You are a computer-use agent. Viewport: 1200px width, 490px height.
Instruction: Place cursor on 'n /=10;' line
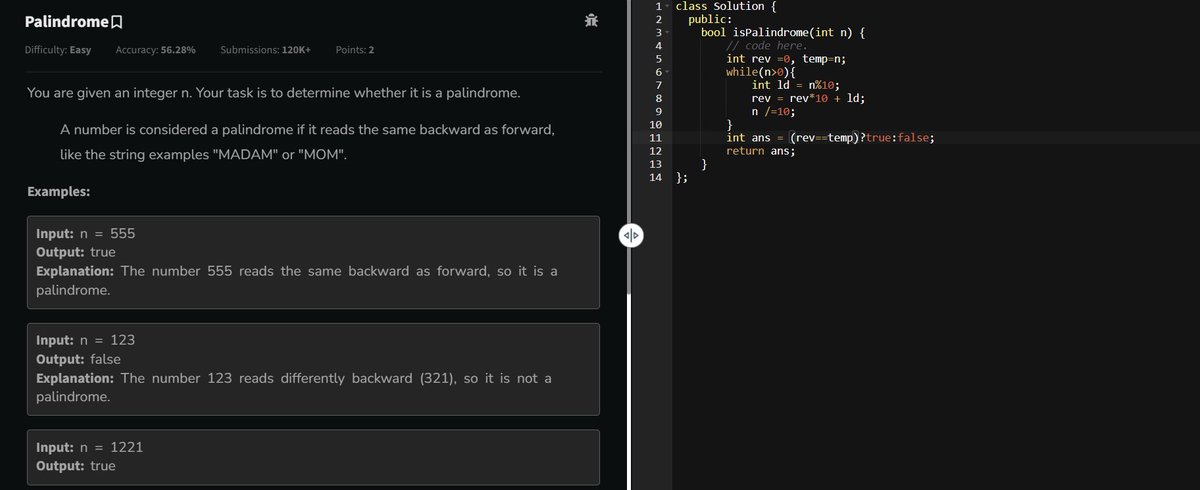tap(774, 111)
